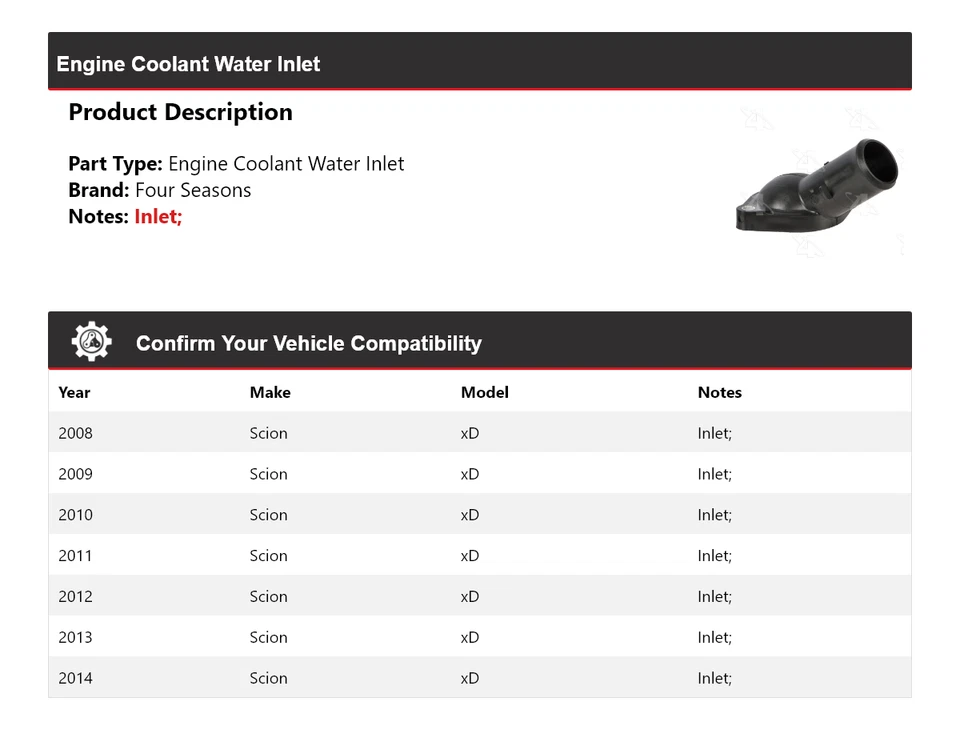Click "Scion" in the 2014 row
This screenshot has height=730, width=960.
[268, 678]
